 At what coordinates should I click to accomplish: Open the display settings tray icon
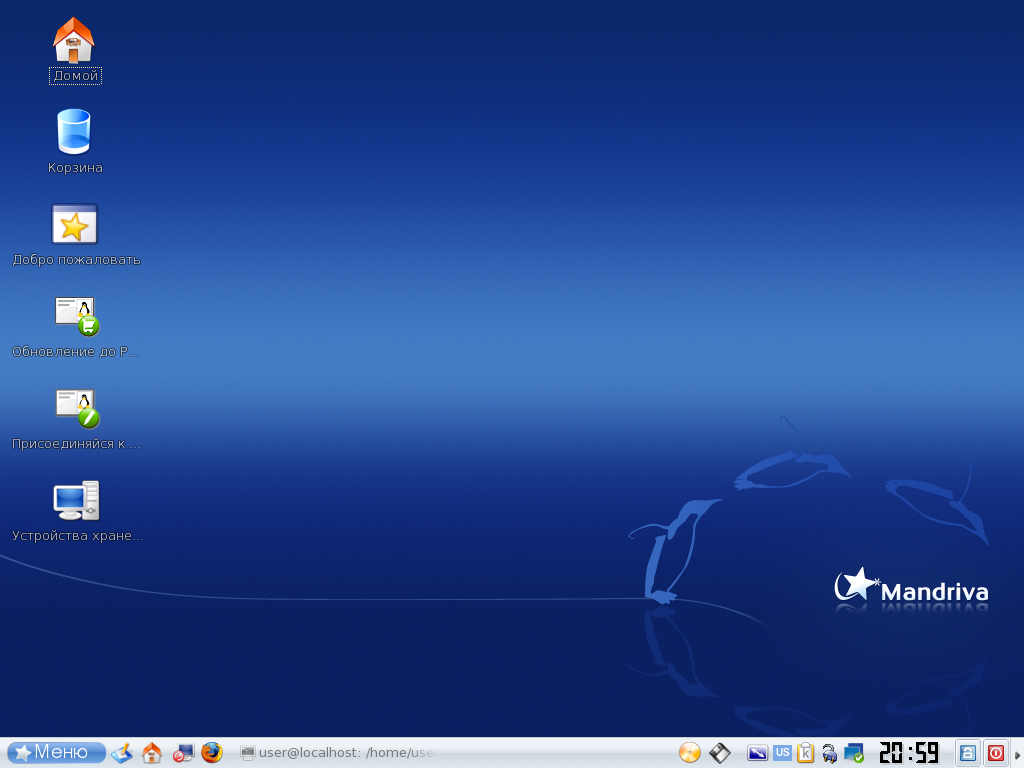pos(758,753)
